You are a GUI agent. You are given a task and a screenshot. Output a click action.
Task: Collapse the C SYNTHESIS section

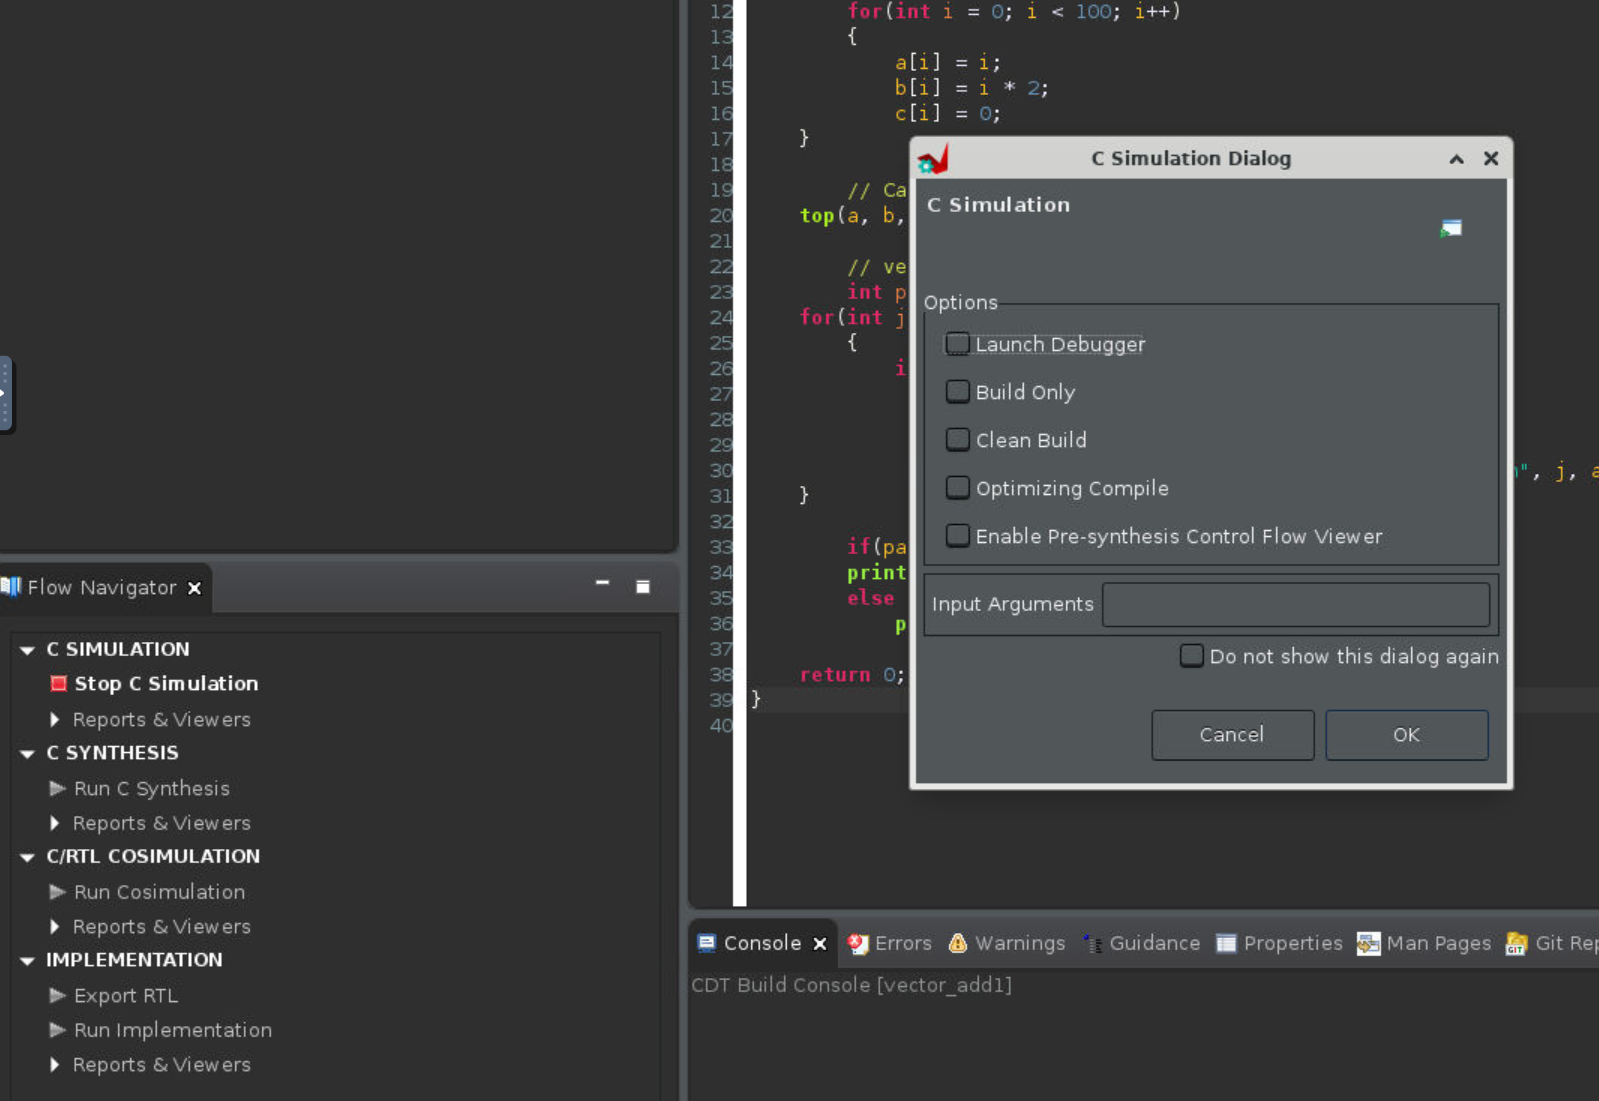coord(27,754)
